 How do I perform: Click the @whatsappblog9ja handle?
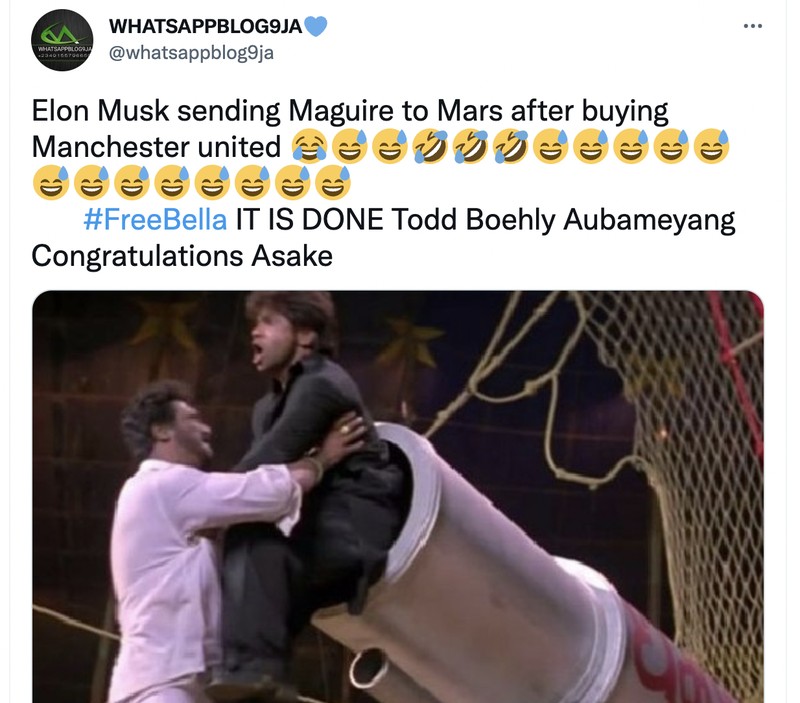coord(191,53)
